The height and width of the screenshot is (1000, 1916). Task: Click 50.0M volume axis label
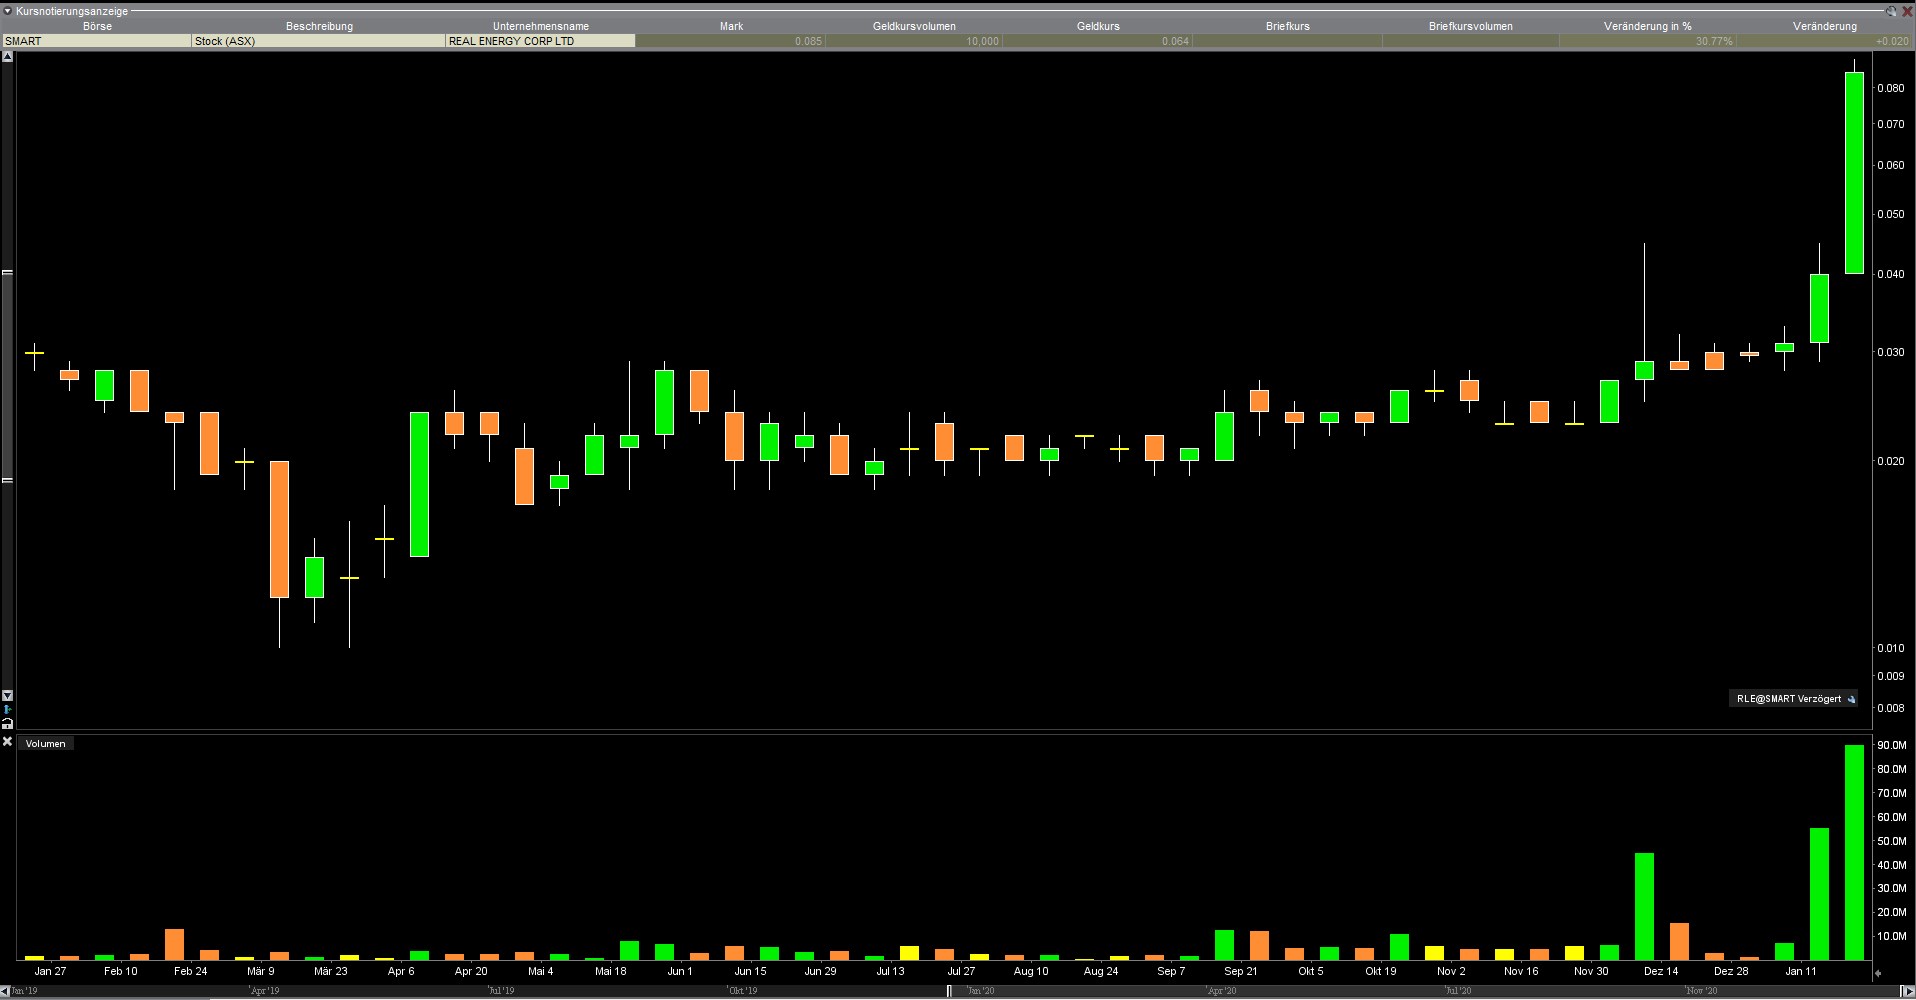pyautogui.click(x=1892, y=841)
